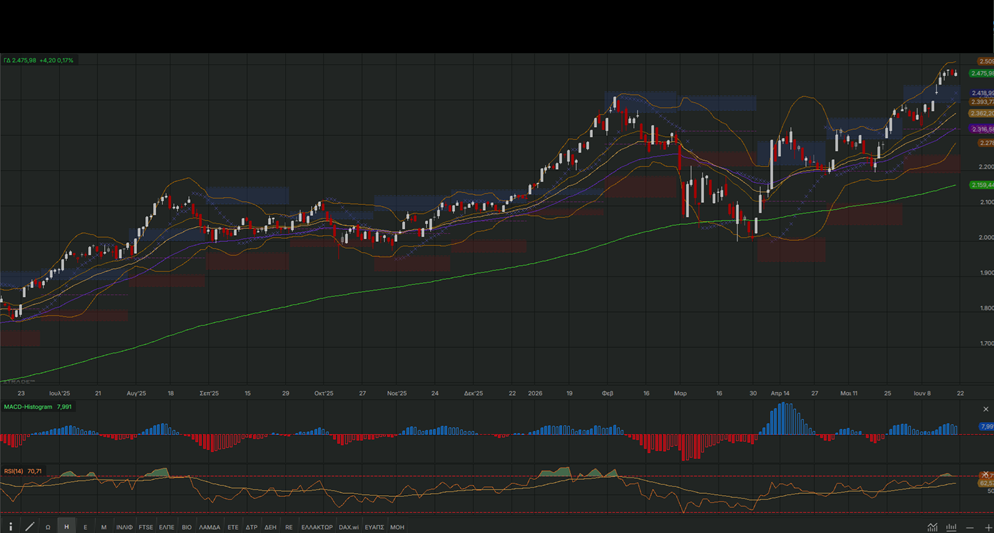Click the Οκτ'25 date axis label
Screen dimensions: 994x533
click(x=323, y=394)
